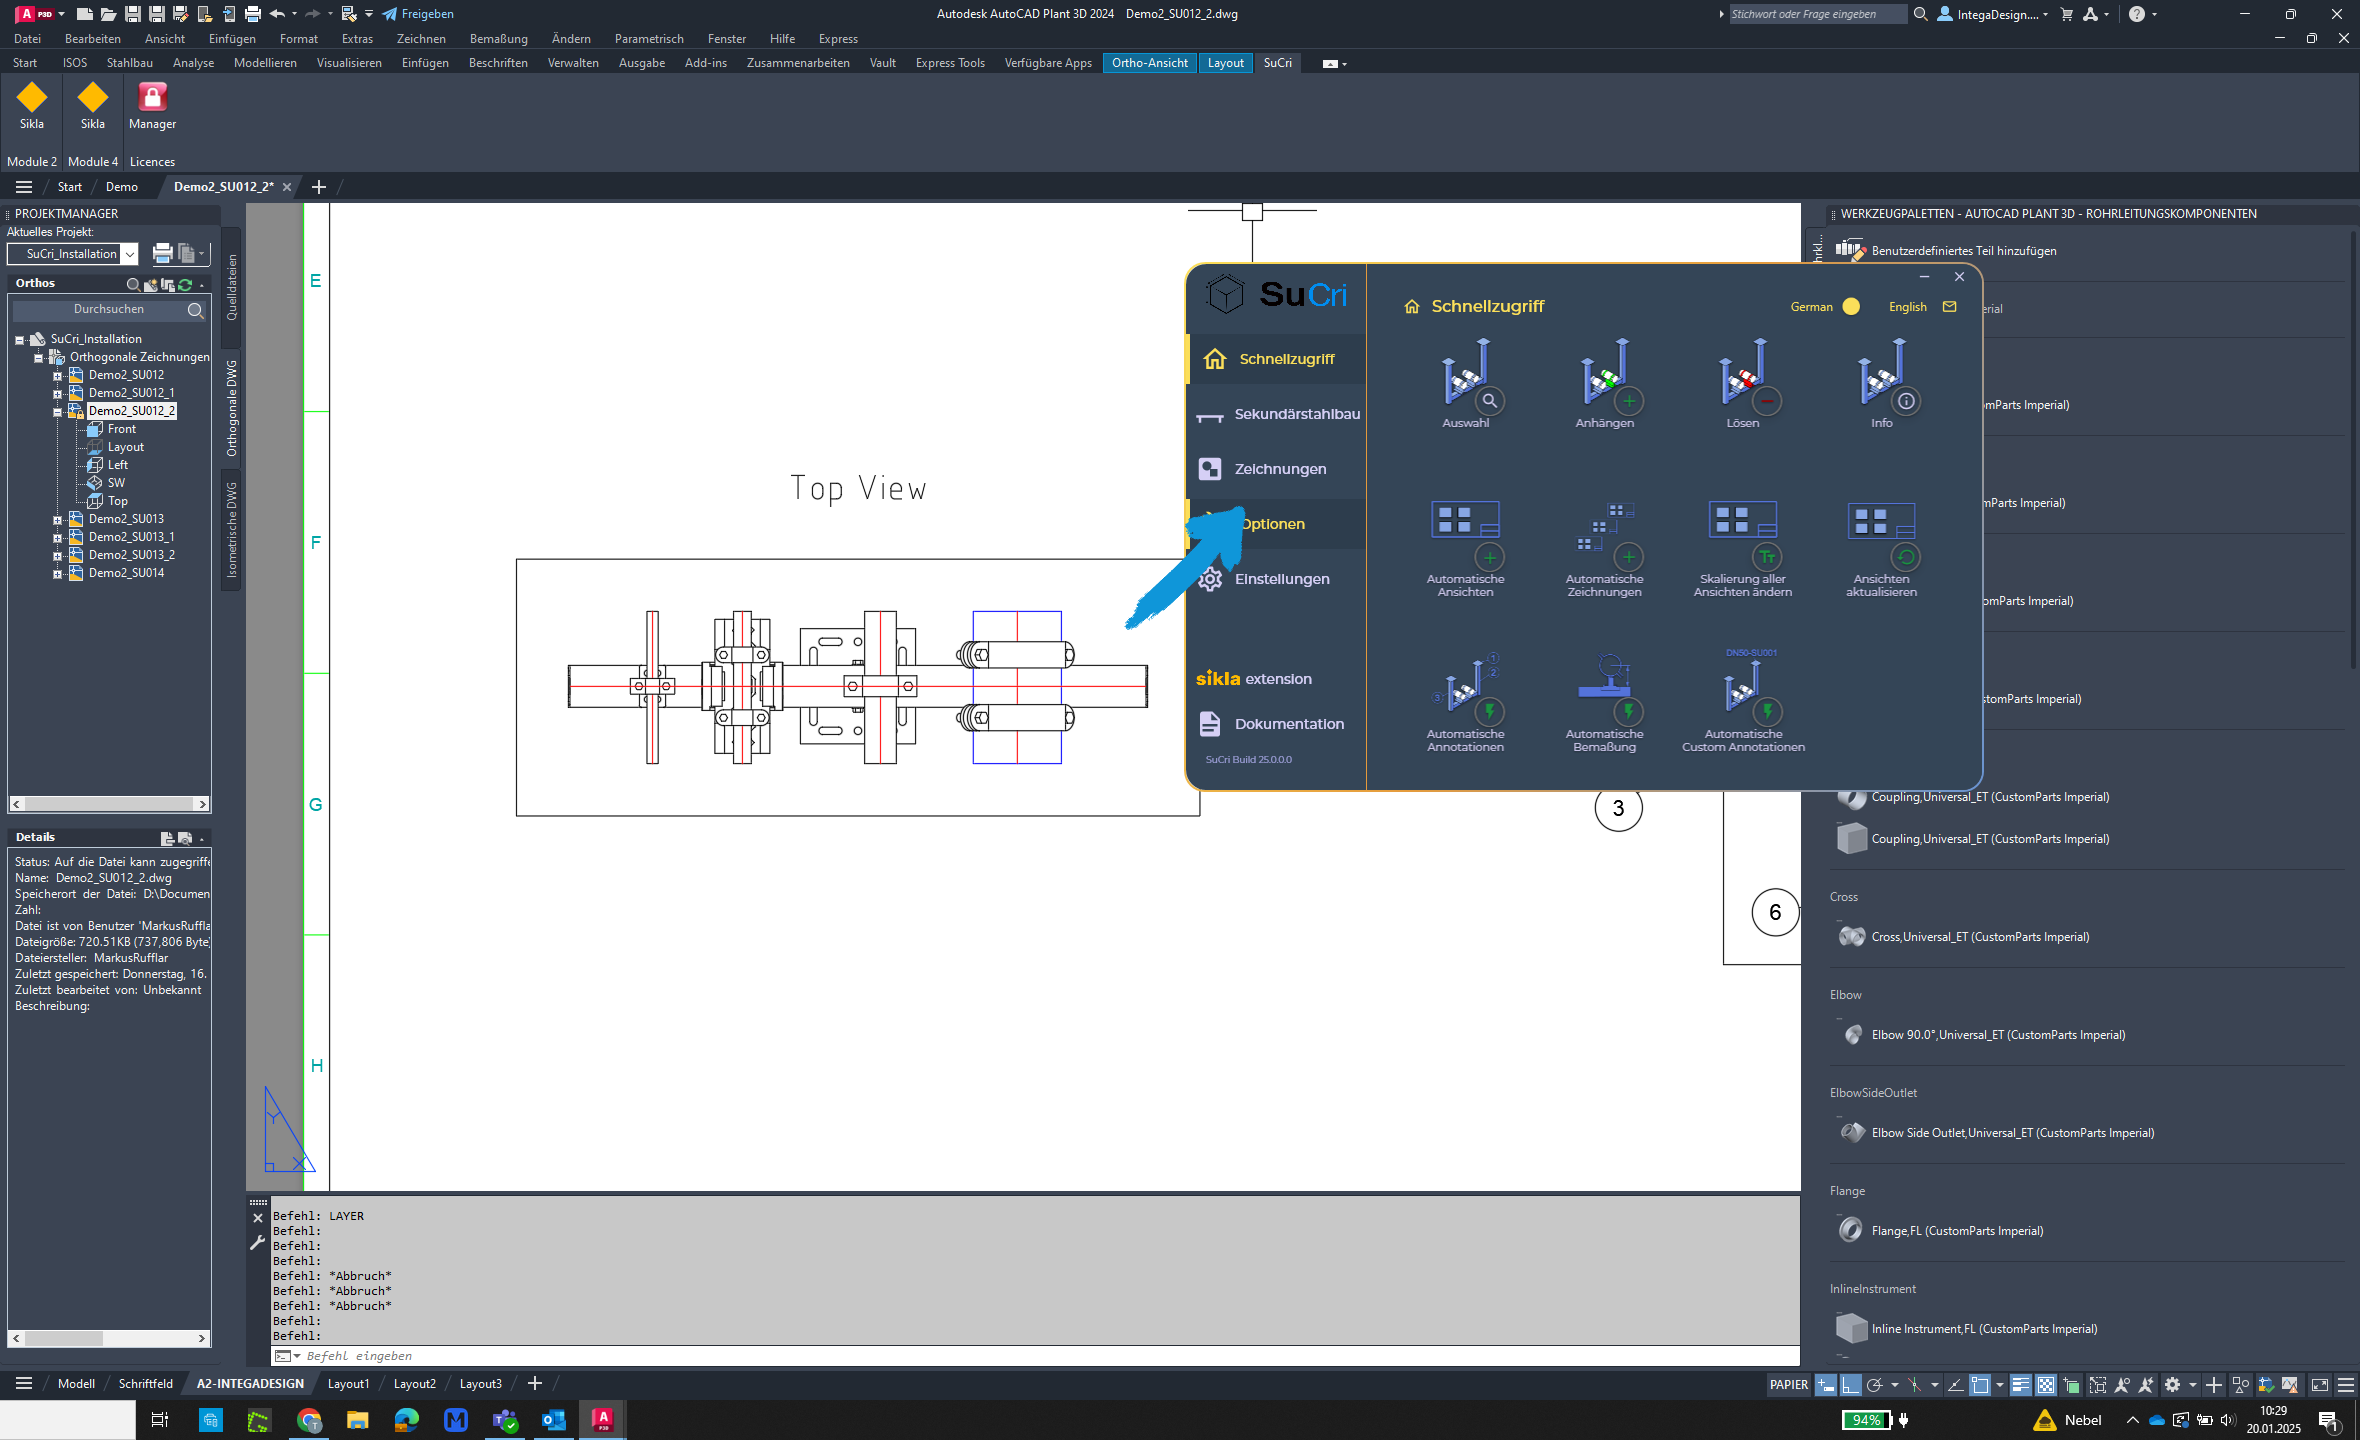Click the print icon in Project Manager
Image resolution: width=2360 pixels, height=1440 pixels.
click(162, 253)
